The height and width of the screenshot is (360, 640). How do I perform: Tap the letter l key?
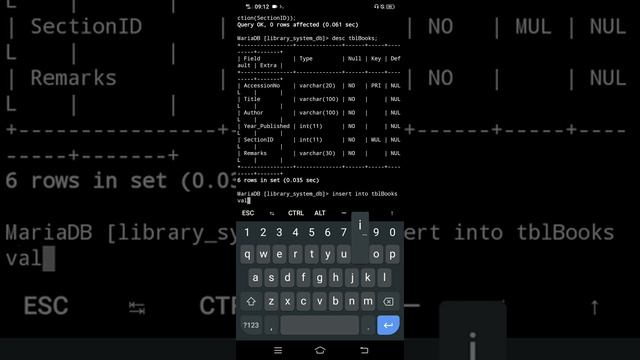pyautogui.click(x=384, y=278)
